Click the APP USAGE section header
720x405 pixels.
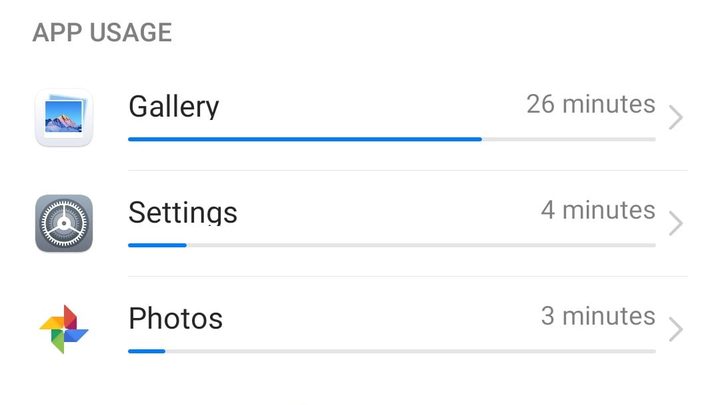(x=102, y=32)
